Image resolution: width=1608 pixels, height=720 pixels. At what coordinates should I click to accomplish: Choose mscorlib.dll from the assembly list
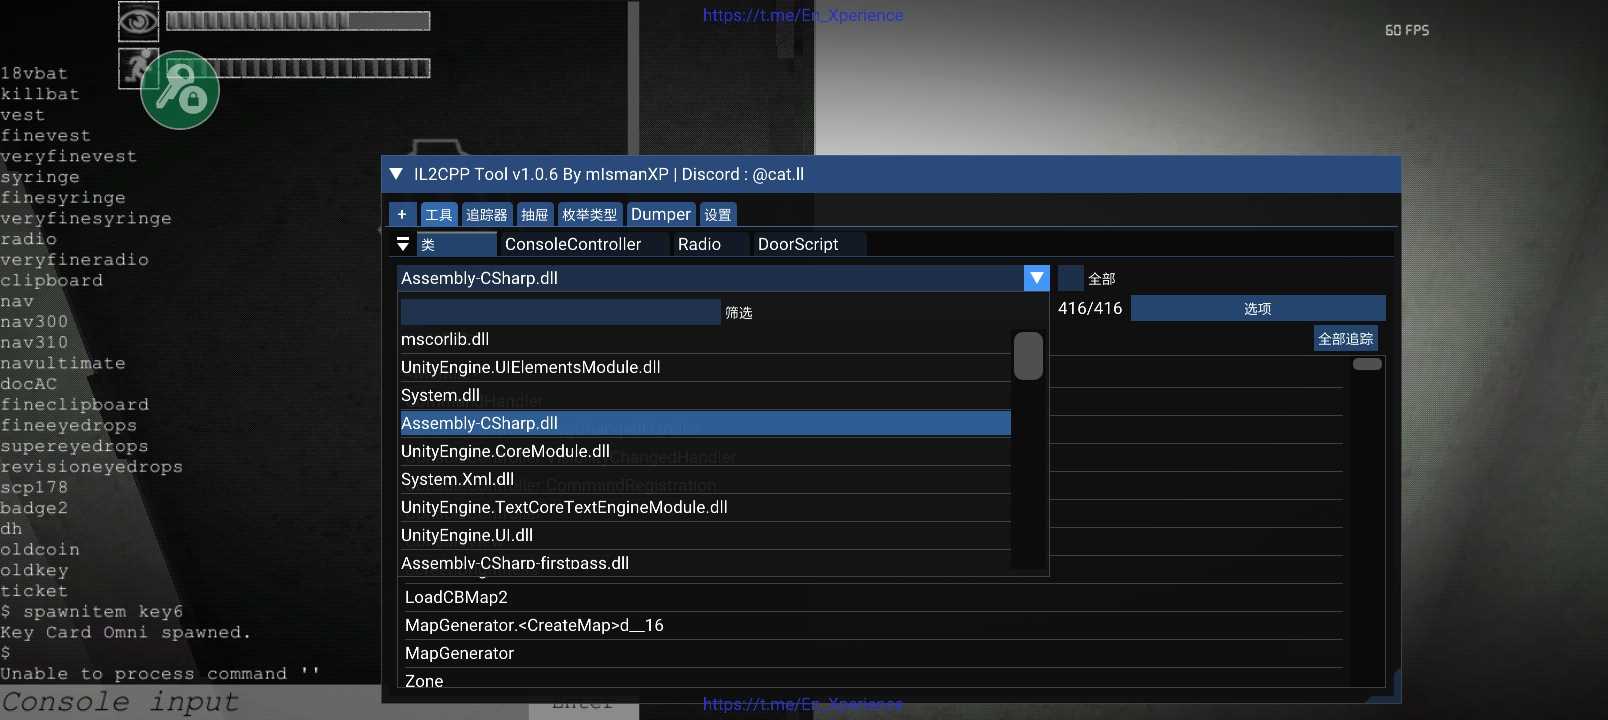tap(445, 339)
